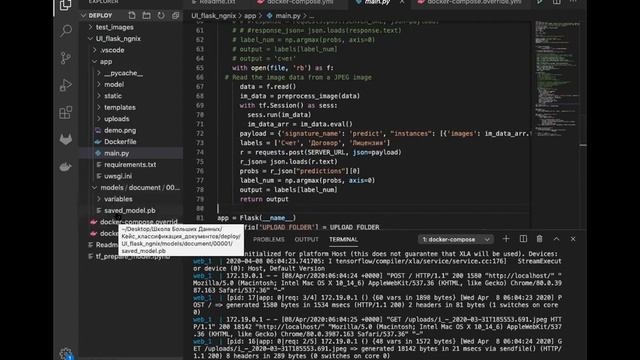Open the Source Control view
640x360 pixels.
[66, 58]
